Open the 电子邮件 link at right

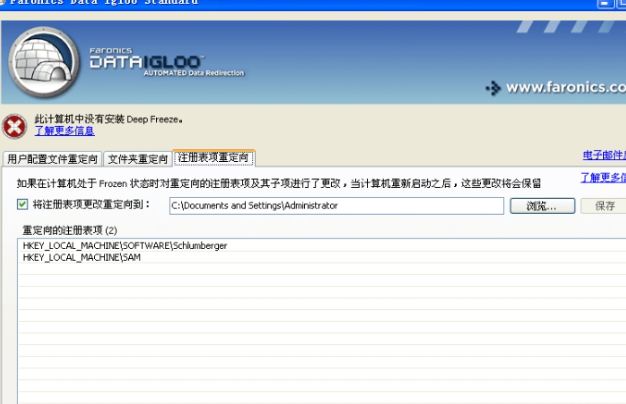click(x=604, y=155)
